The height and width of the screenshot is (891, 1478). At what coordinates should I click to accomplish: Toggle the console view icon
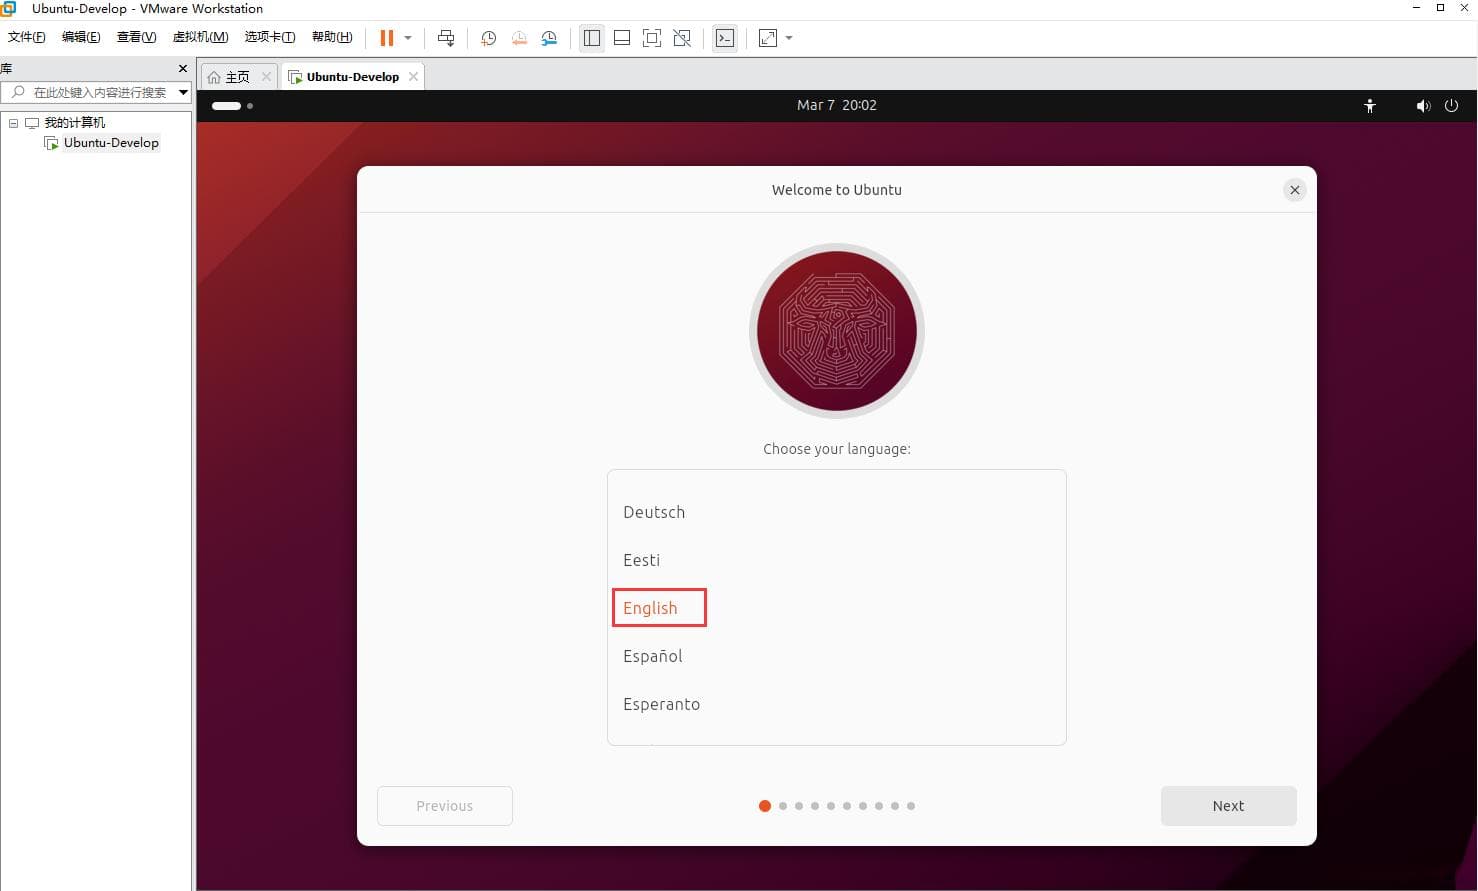725,38
